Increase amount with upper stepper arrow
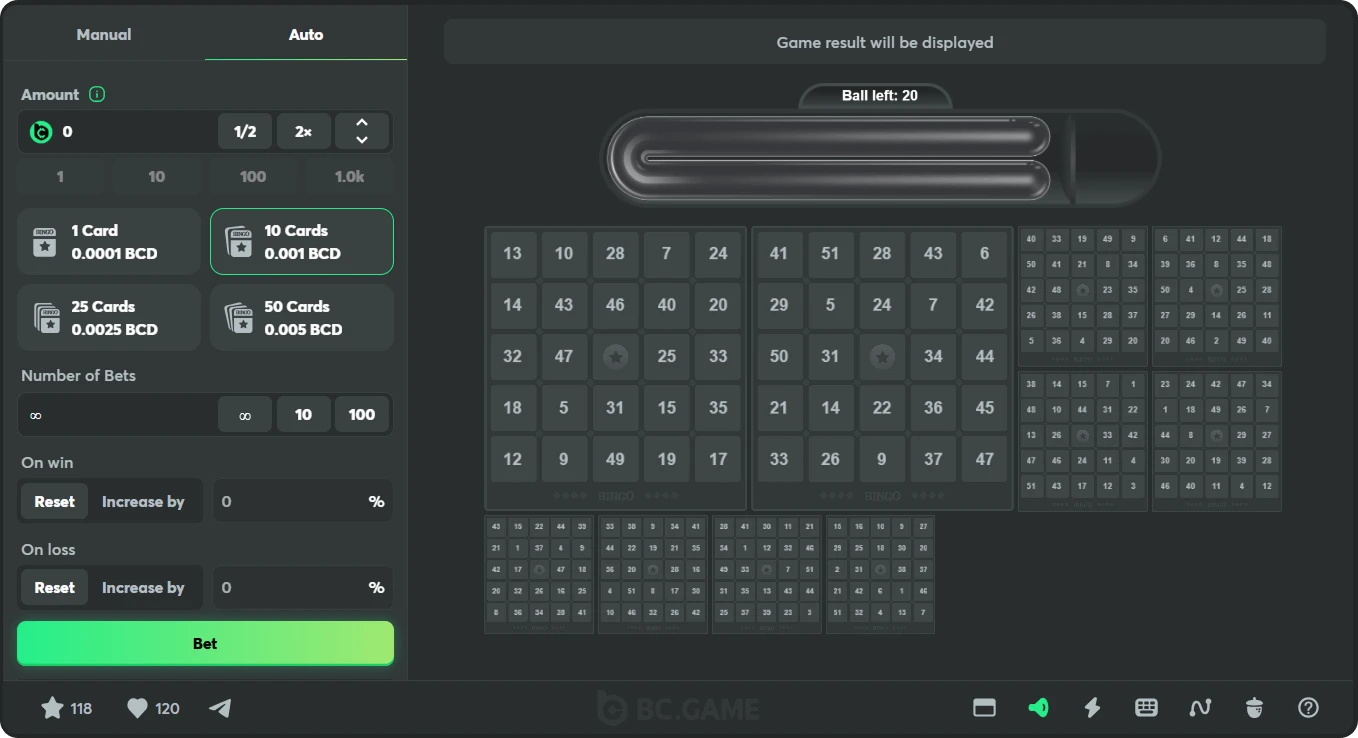The image size is (1358, 738). tap(361, 123)
